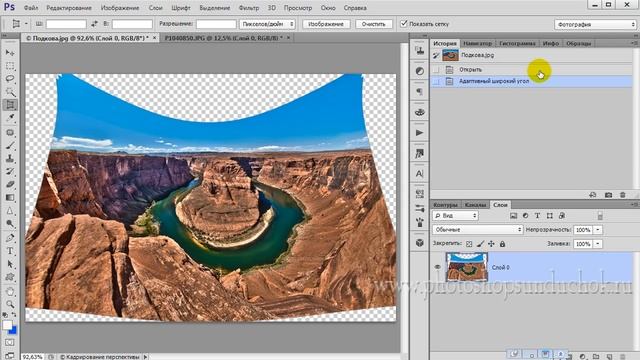Image resolution: width=640 pixels, height=360 pixels.
Task: Open the resolution units Пикселов/дюйм dropdown
Action: 267,24
